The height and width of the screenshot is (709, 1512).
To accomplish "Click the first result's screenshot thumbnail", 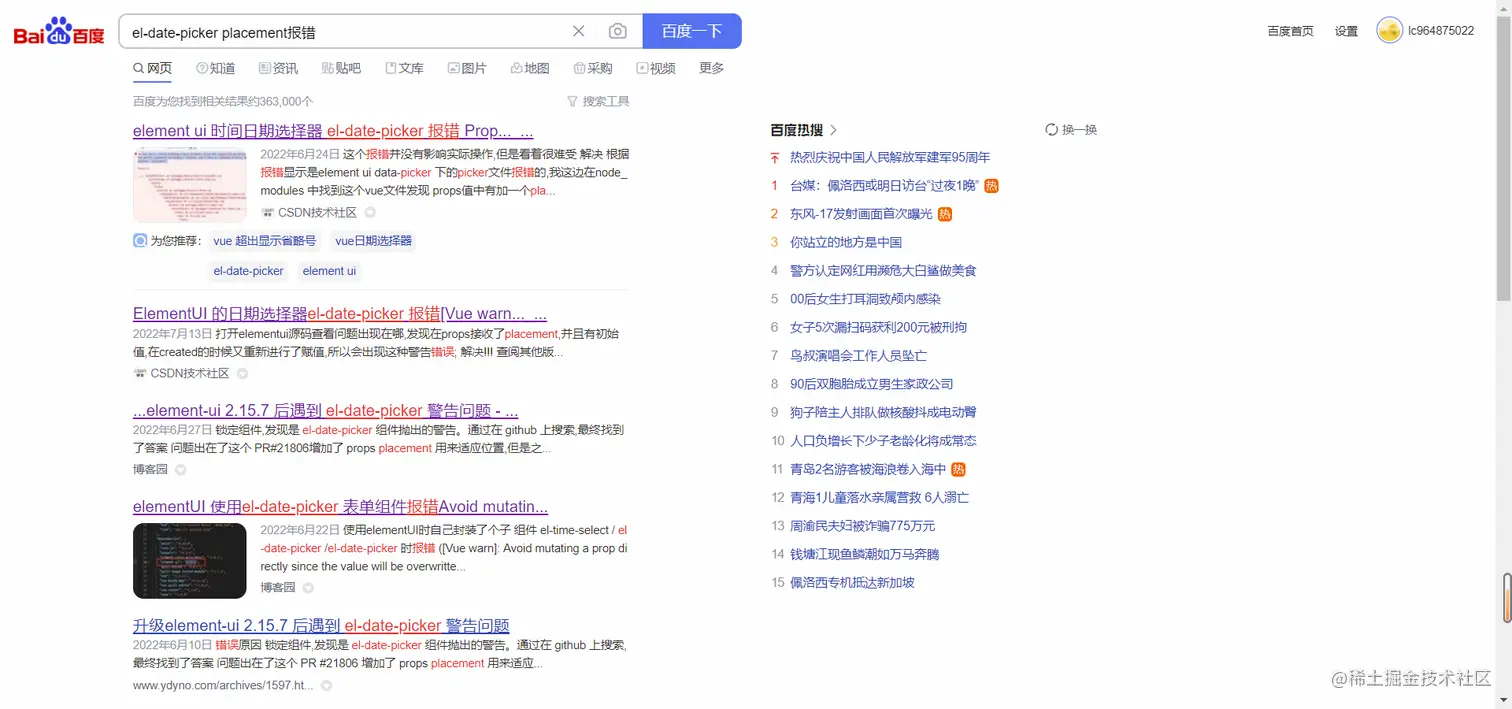I will 190,185.
